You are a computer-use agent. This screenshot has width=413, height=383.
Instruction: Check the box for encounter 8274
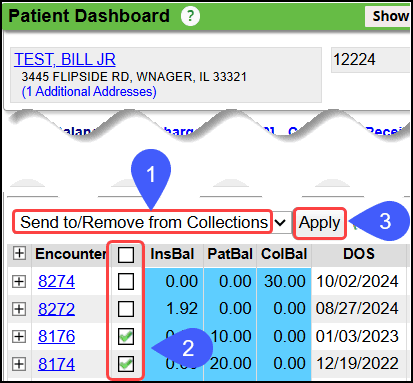126,282
